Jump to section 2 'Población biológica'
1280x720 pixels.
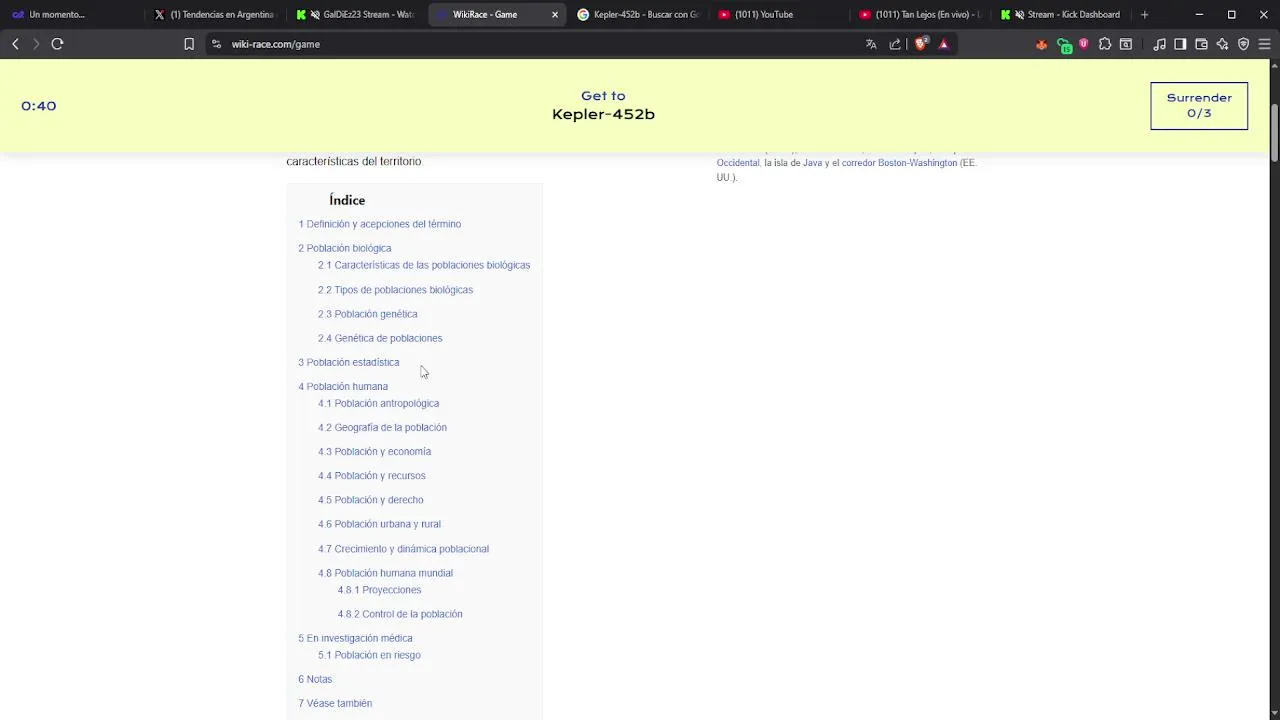[345, 248]
